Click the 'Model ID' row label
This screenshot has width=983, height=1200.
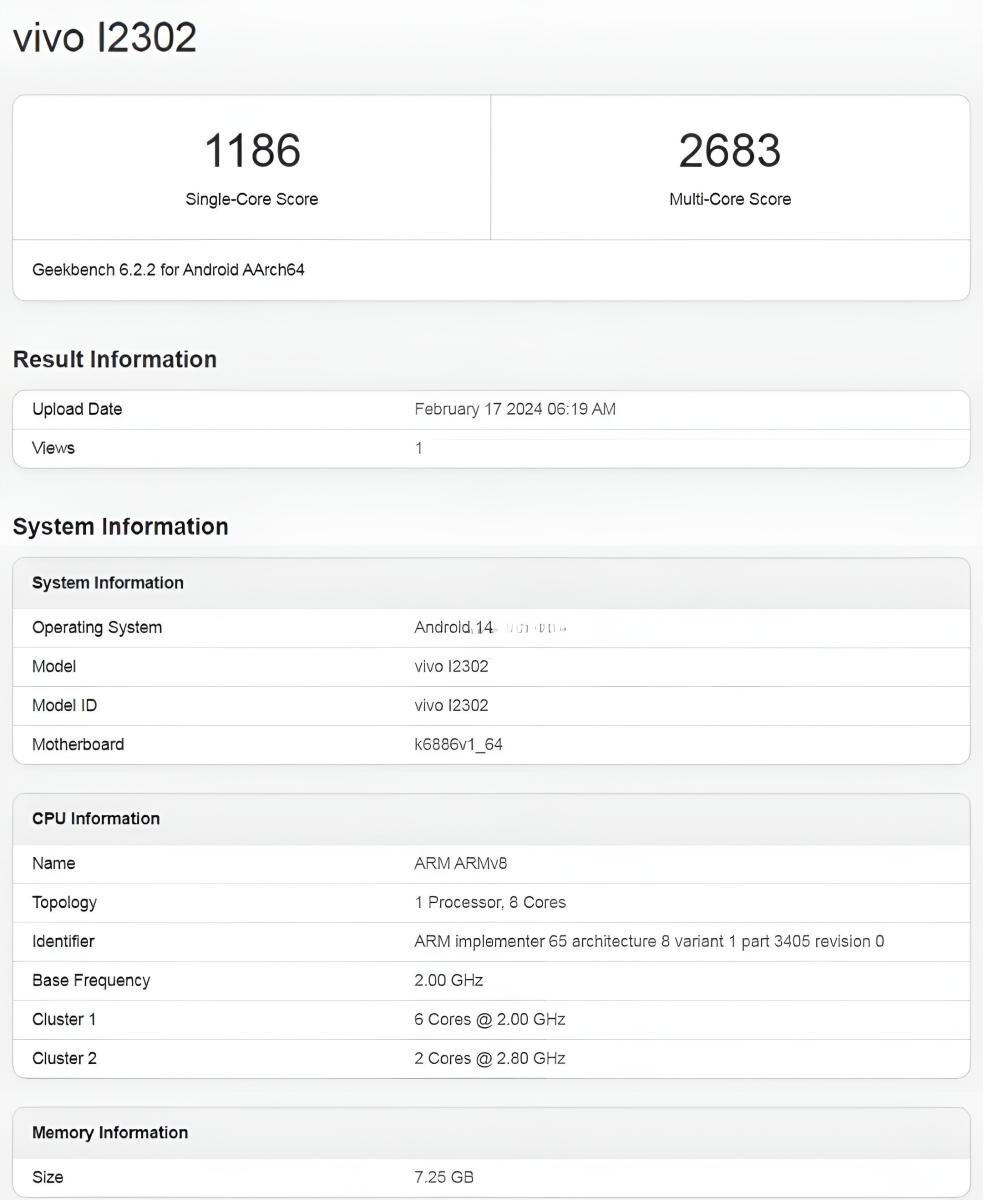coord(65,705)
